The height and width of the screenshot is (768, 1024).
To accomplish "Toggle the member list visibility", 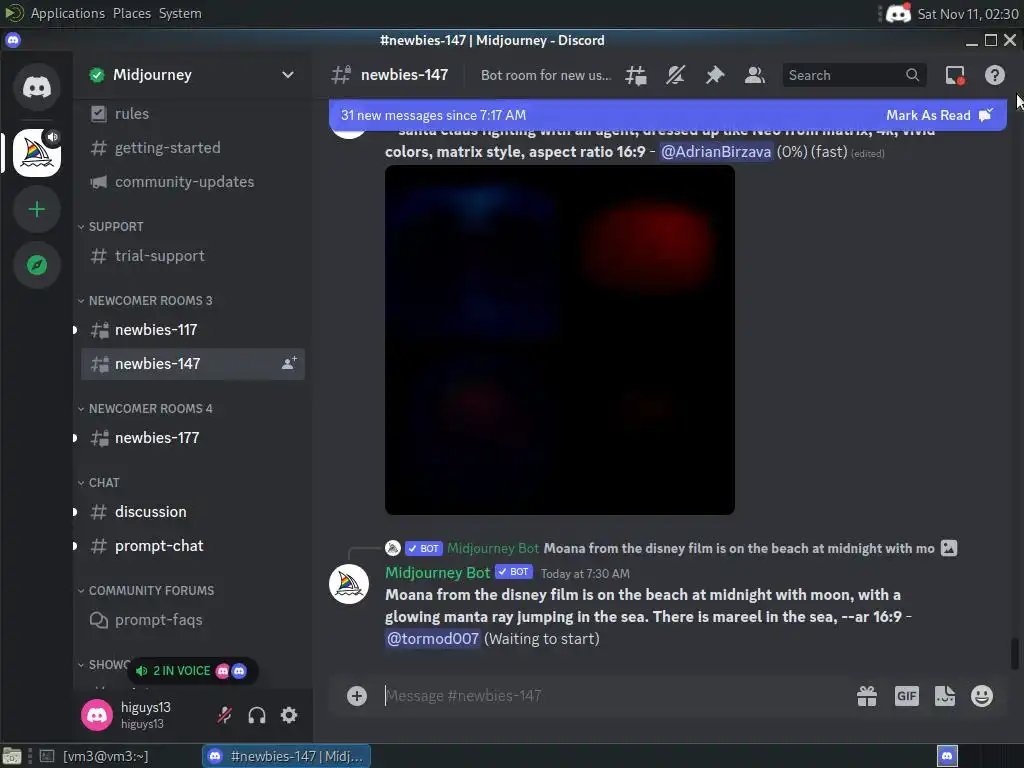I will point(754,75).
